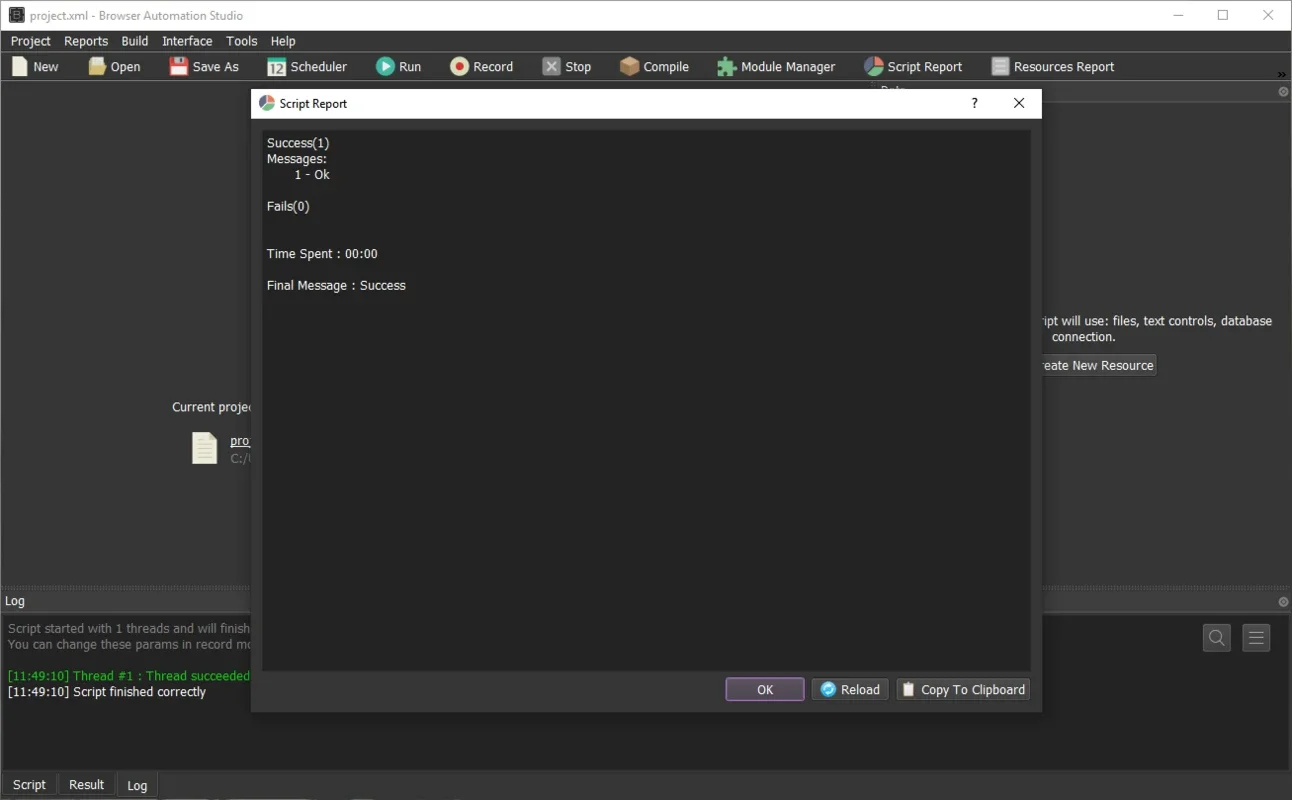Open the Build menu

(x=135, y=41)
